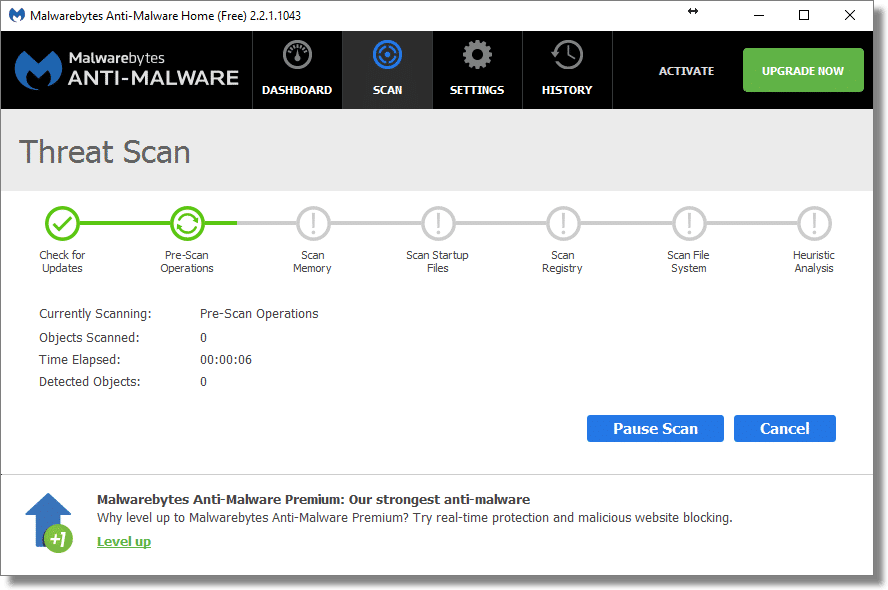Click the Malwarebytes logo in header
Viewport: 888px width, 590px height.
127,70
